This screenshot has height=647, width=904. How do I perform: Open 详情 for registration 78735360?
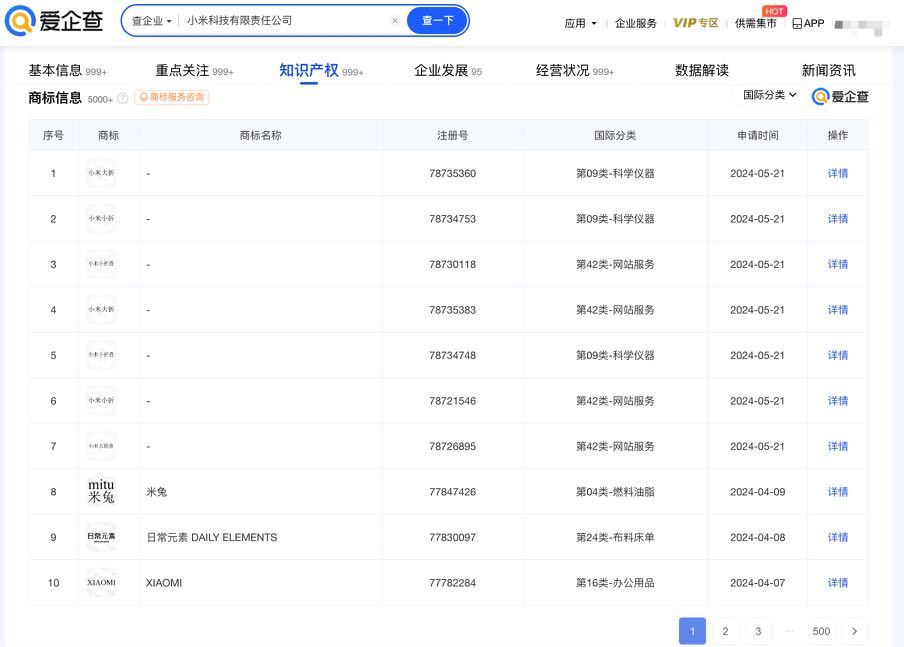(838, 174)
